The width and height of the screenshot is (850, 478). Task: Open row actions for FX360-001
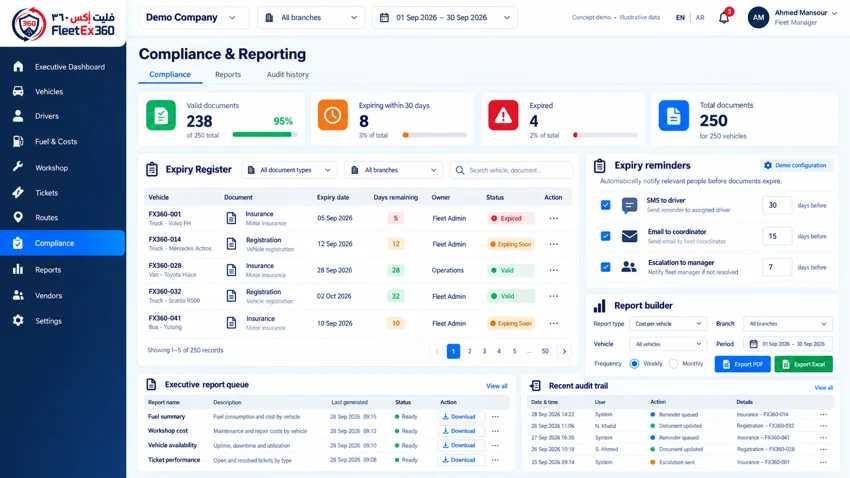(x=553, y=218)
